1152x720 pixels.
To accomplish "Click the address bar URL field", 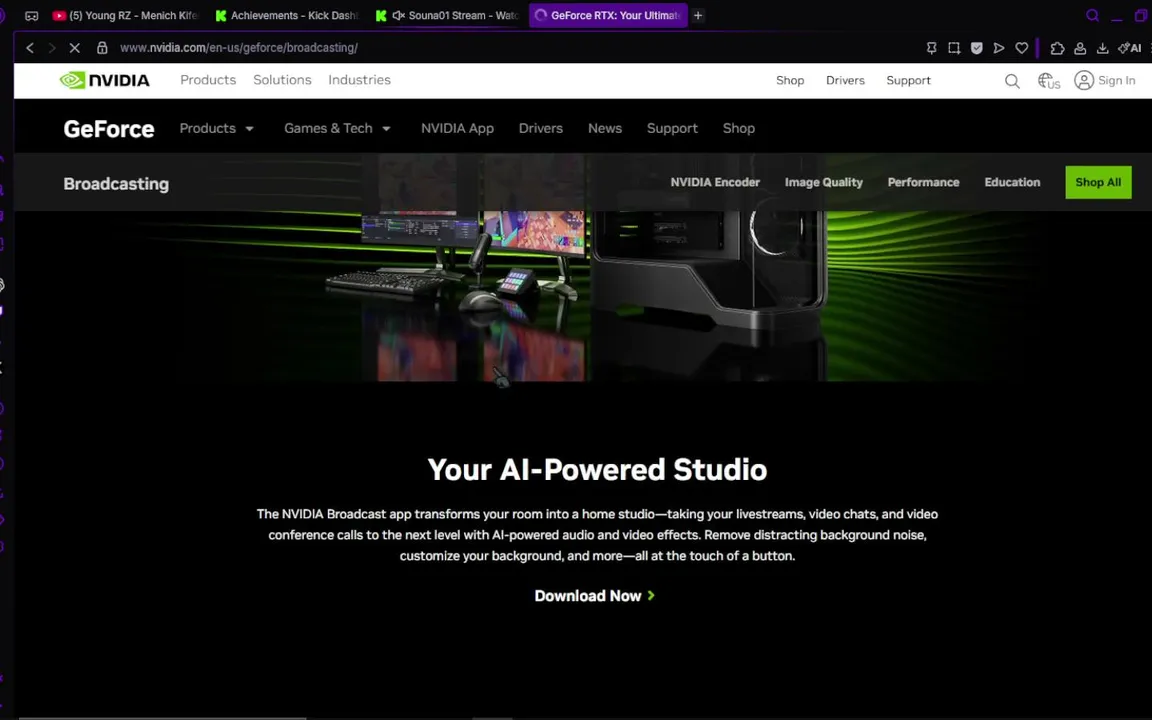I will 239,48.
